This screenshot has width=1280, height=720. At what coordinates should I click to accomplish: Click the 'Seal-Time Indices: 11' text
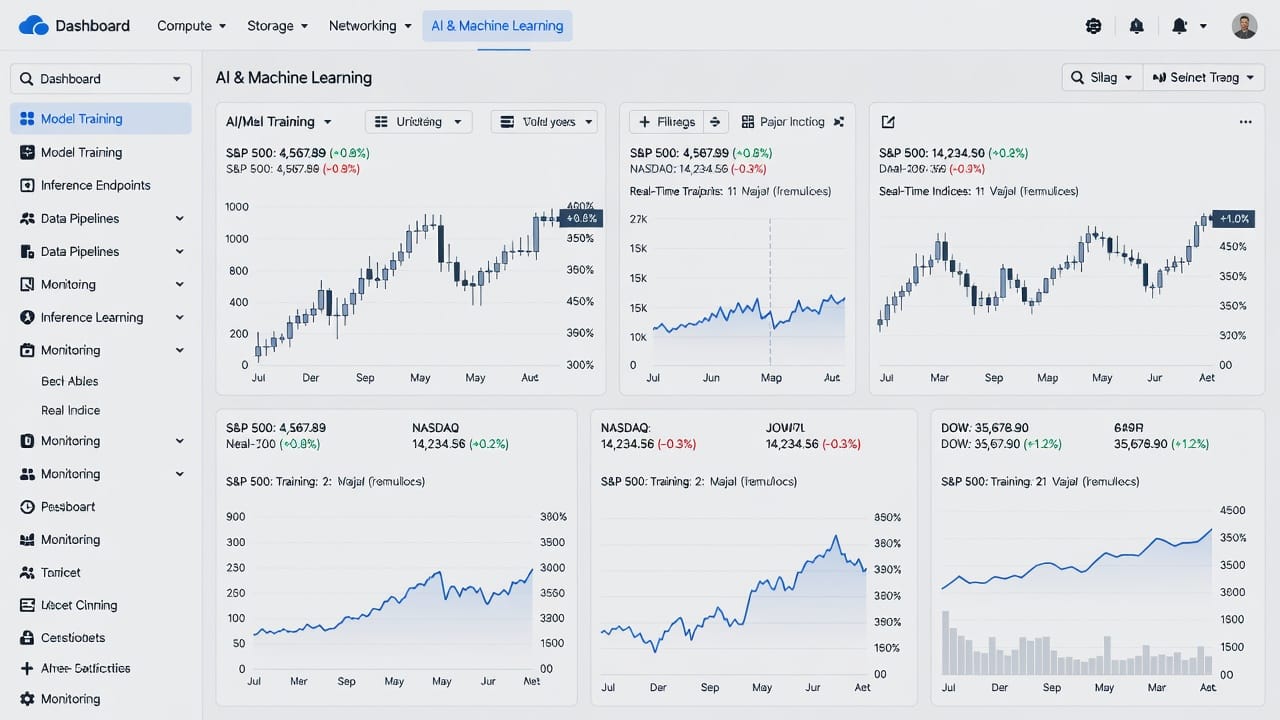coord(932,191)
